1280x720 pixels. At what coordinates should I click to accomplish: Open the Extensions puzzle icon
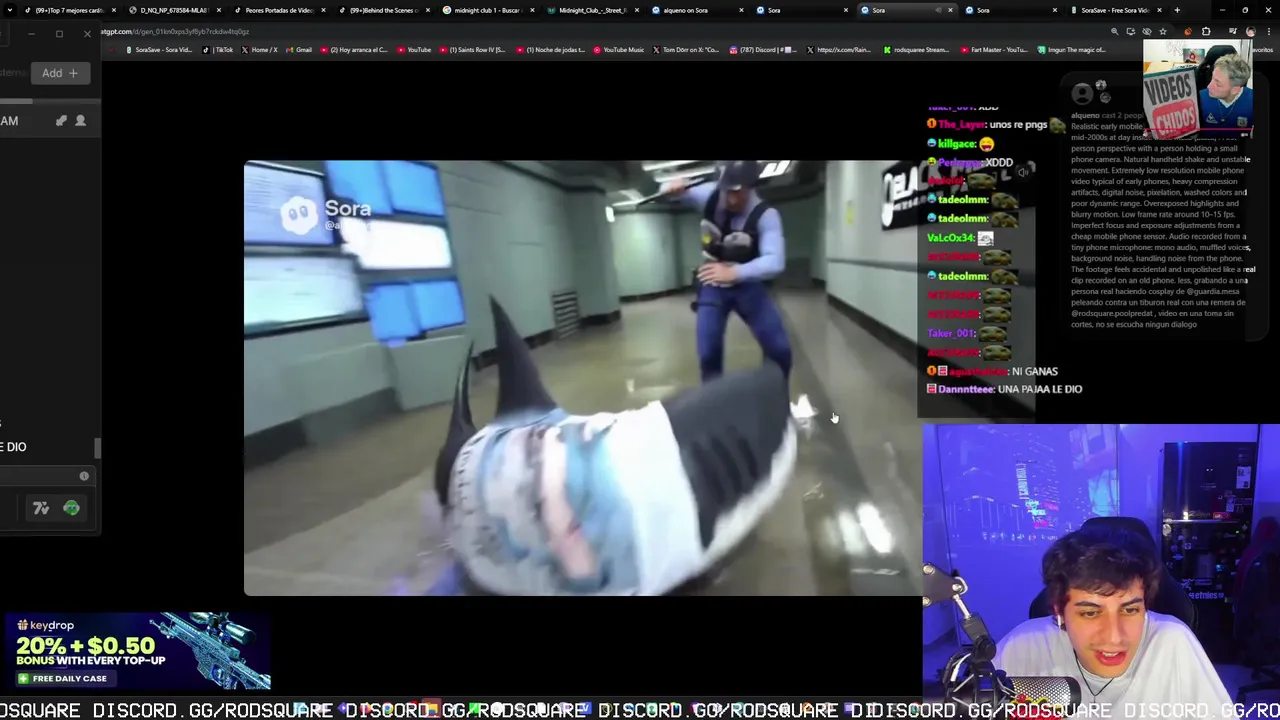point(1205,32)
